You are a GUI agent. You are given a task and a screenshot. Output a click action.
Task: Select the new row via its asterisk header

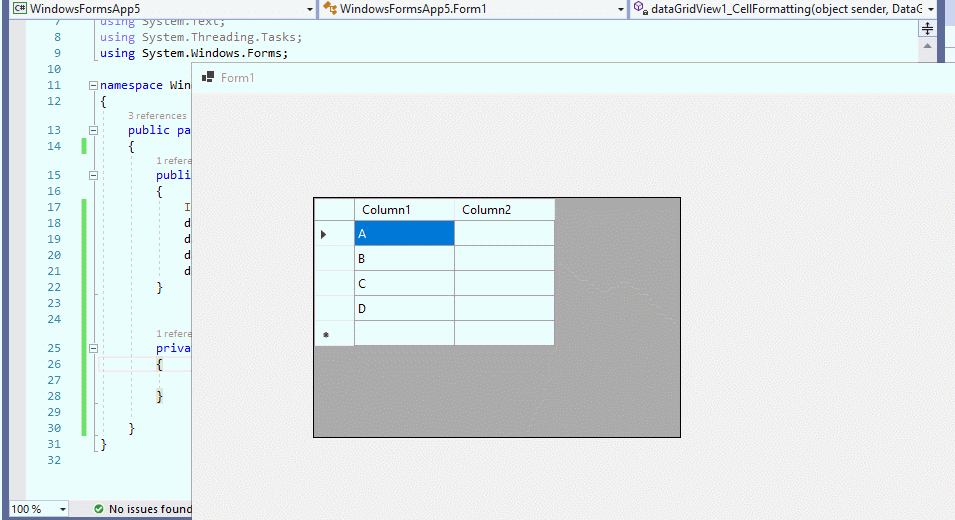coord(334,333)
